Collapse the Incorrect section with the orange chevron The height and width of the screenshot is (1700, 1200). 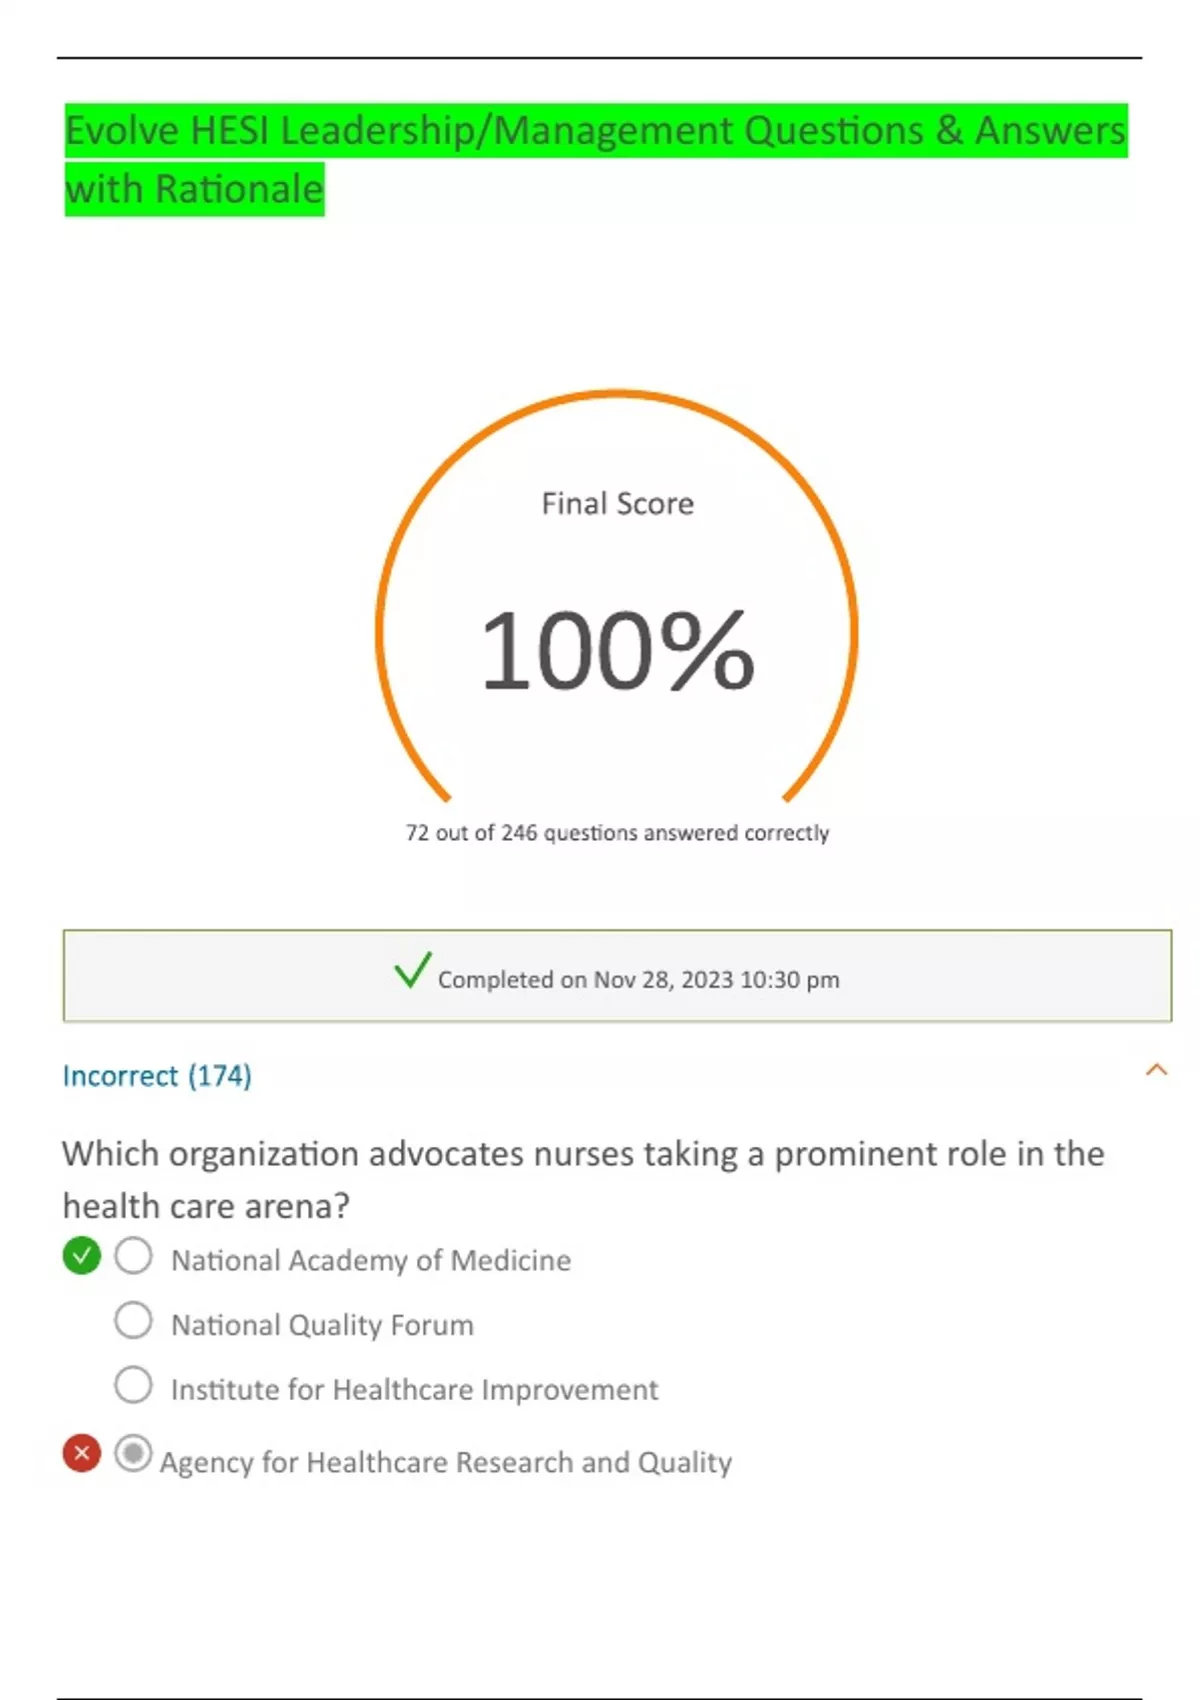click(1156, 1070)
